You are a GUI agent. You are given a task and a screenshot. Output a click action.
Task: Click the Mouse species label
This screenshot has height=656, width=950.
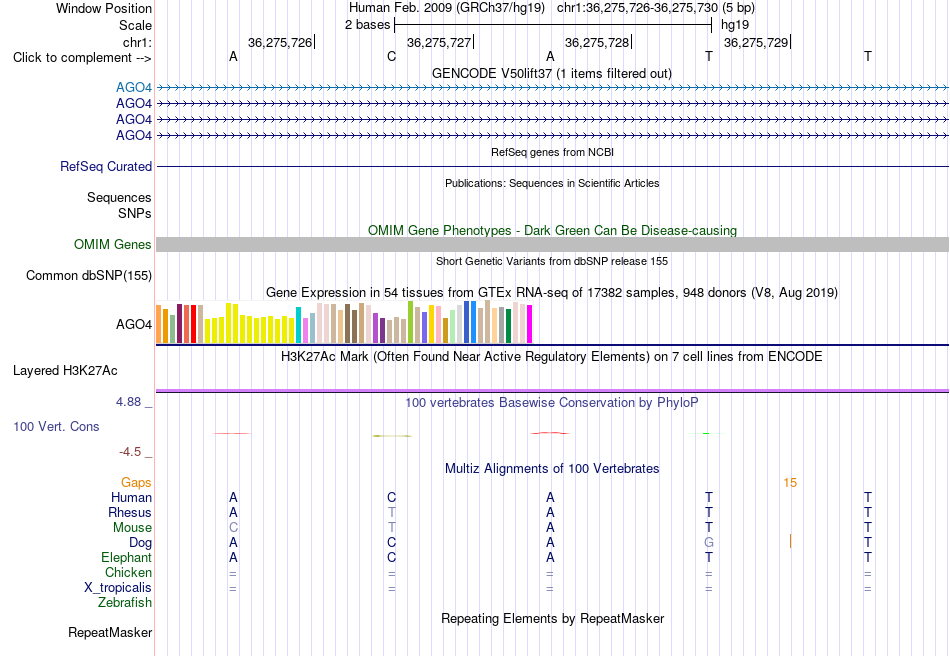coord(132,528)
